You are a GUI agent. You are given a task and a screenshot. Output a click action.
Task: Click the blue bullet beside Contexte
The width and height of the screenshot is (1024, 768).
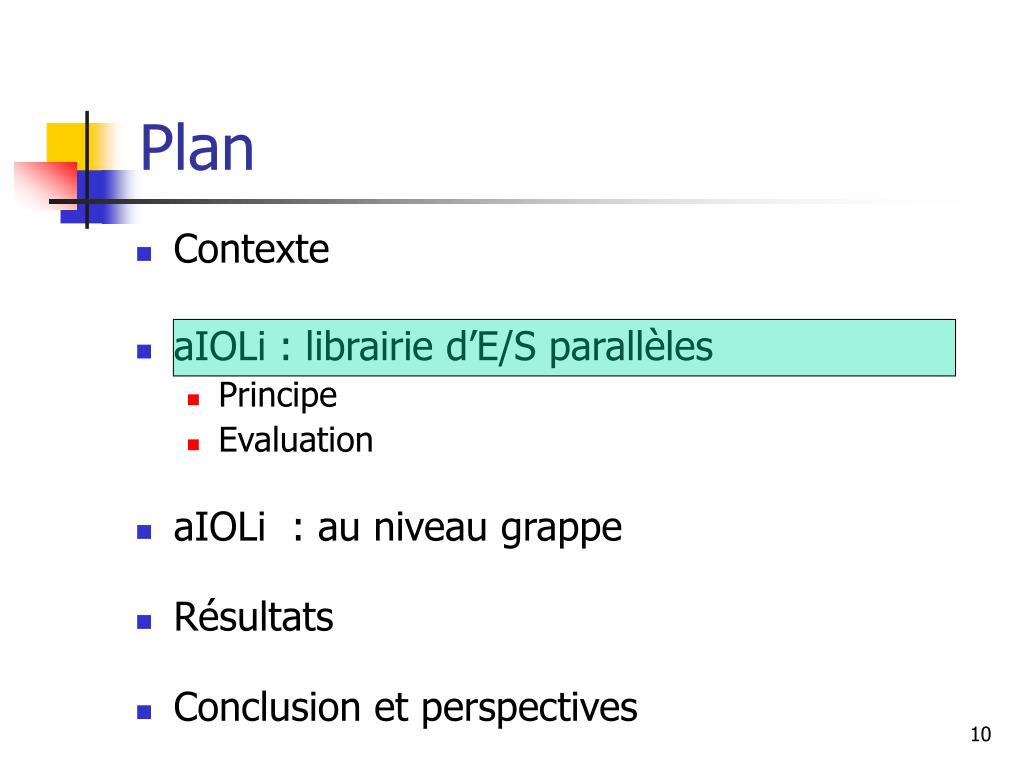144,253
